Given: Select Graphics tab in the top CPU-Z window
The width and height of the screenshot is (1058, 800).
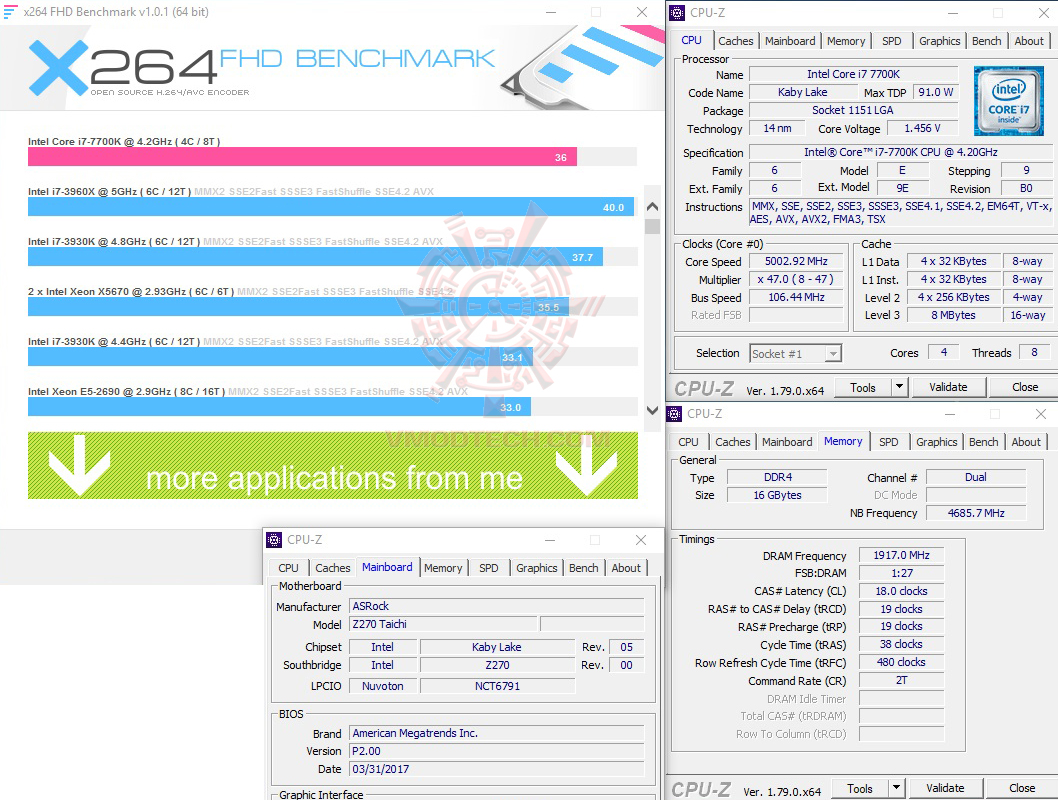Looking at the screenshot, I should [939, 41].
